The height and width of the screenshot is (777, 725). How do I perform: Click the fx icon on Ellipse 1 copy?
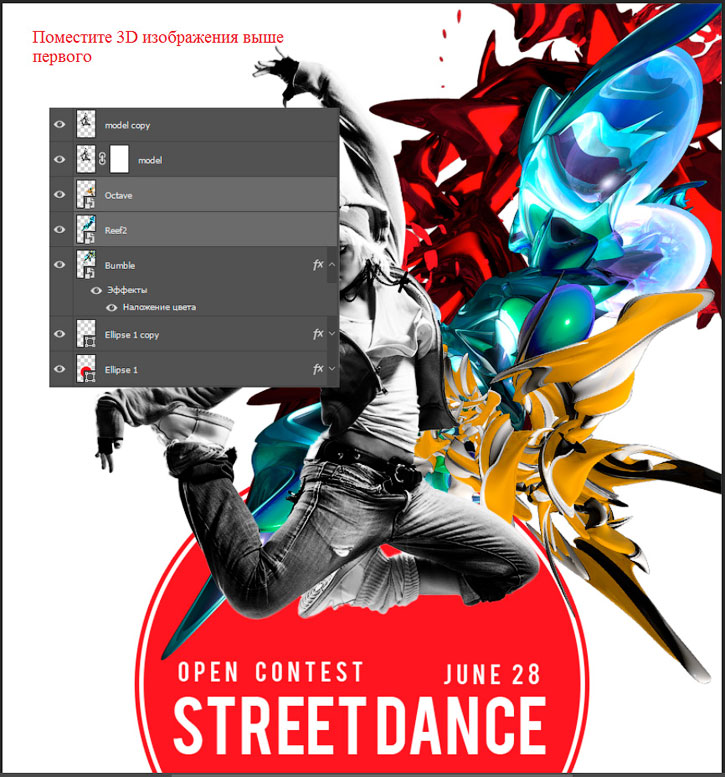318,334
